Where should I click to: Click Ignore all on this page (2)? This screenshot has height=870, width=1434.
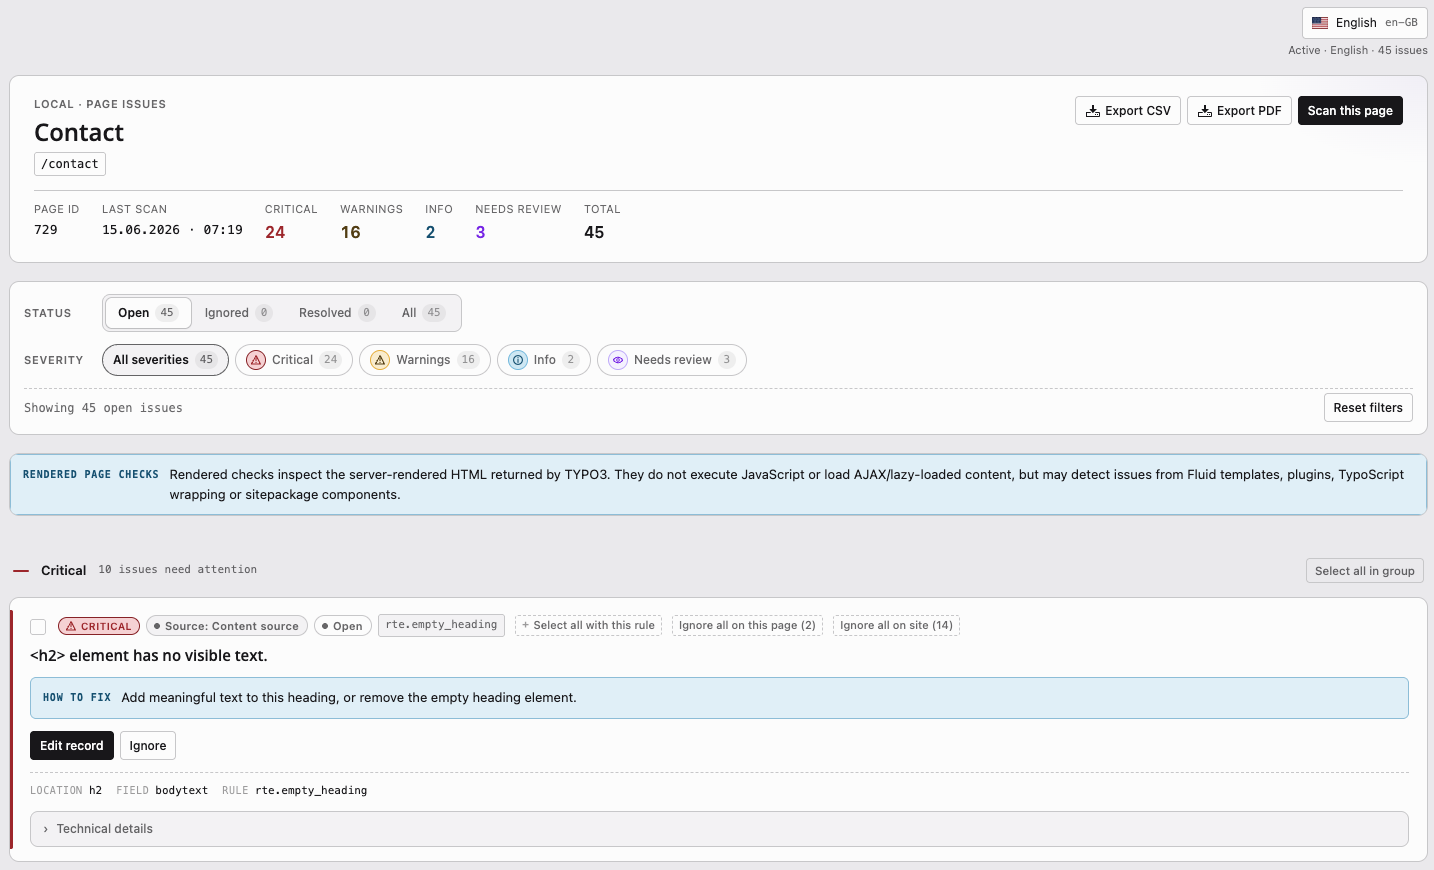pos(747,626)
